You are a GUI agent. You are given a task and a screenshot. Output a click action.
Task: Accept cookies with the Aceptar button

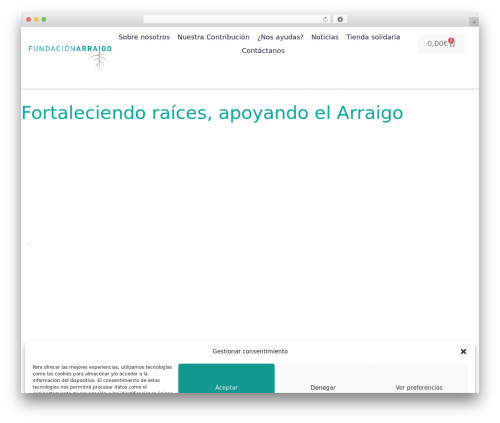click(x=226, y=378)
